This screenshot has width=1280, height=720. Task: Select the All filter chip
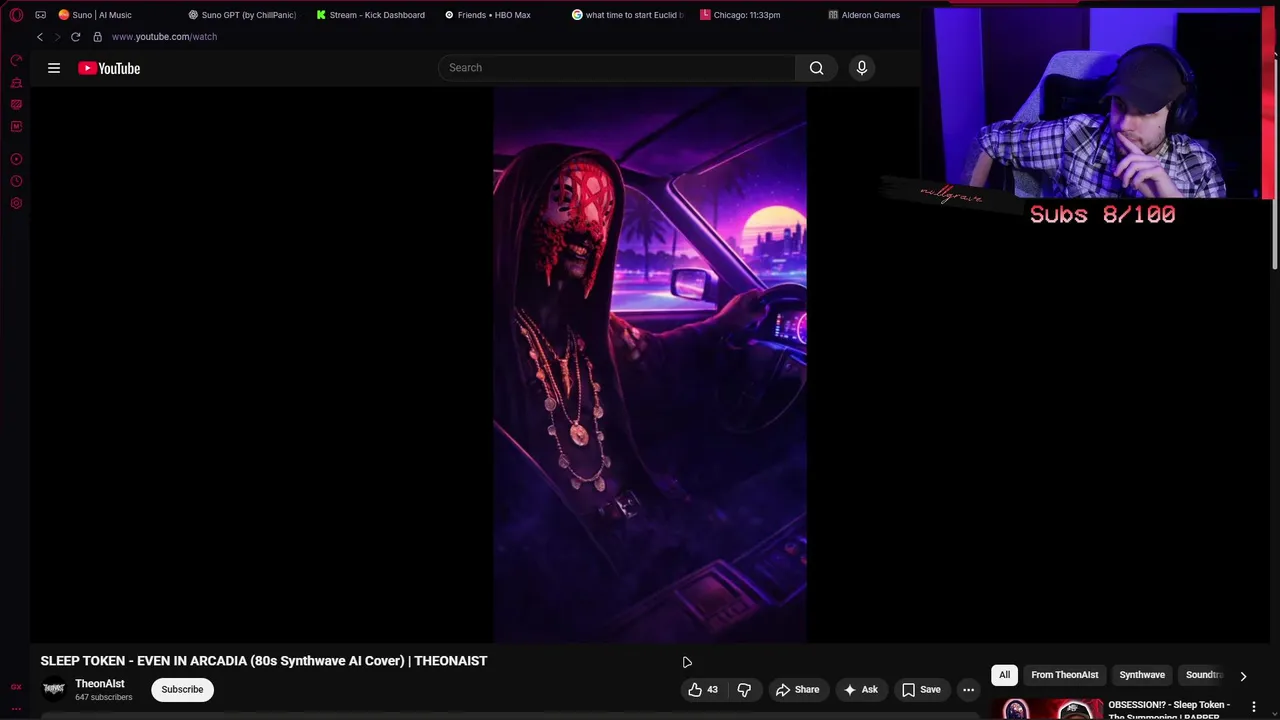[1004, 675]
